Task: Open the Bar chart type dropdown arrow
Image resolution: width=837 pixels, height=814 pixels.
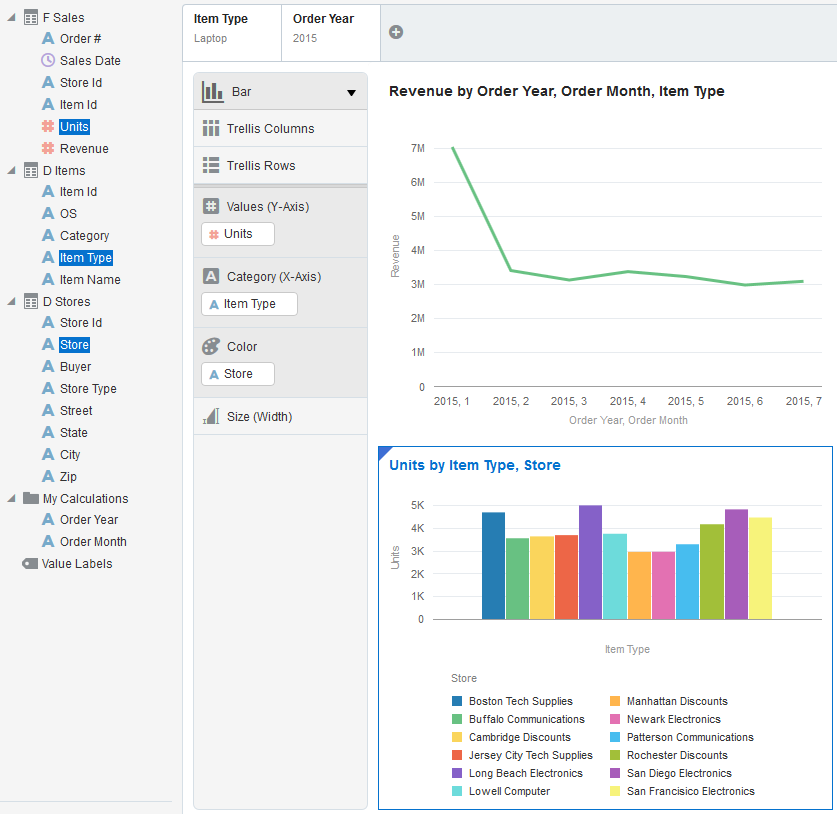Action: point(351,93)
